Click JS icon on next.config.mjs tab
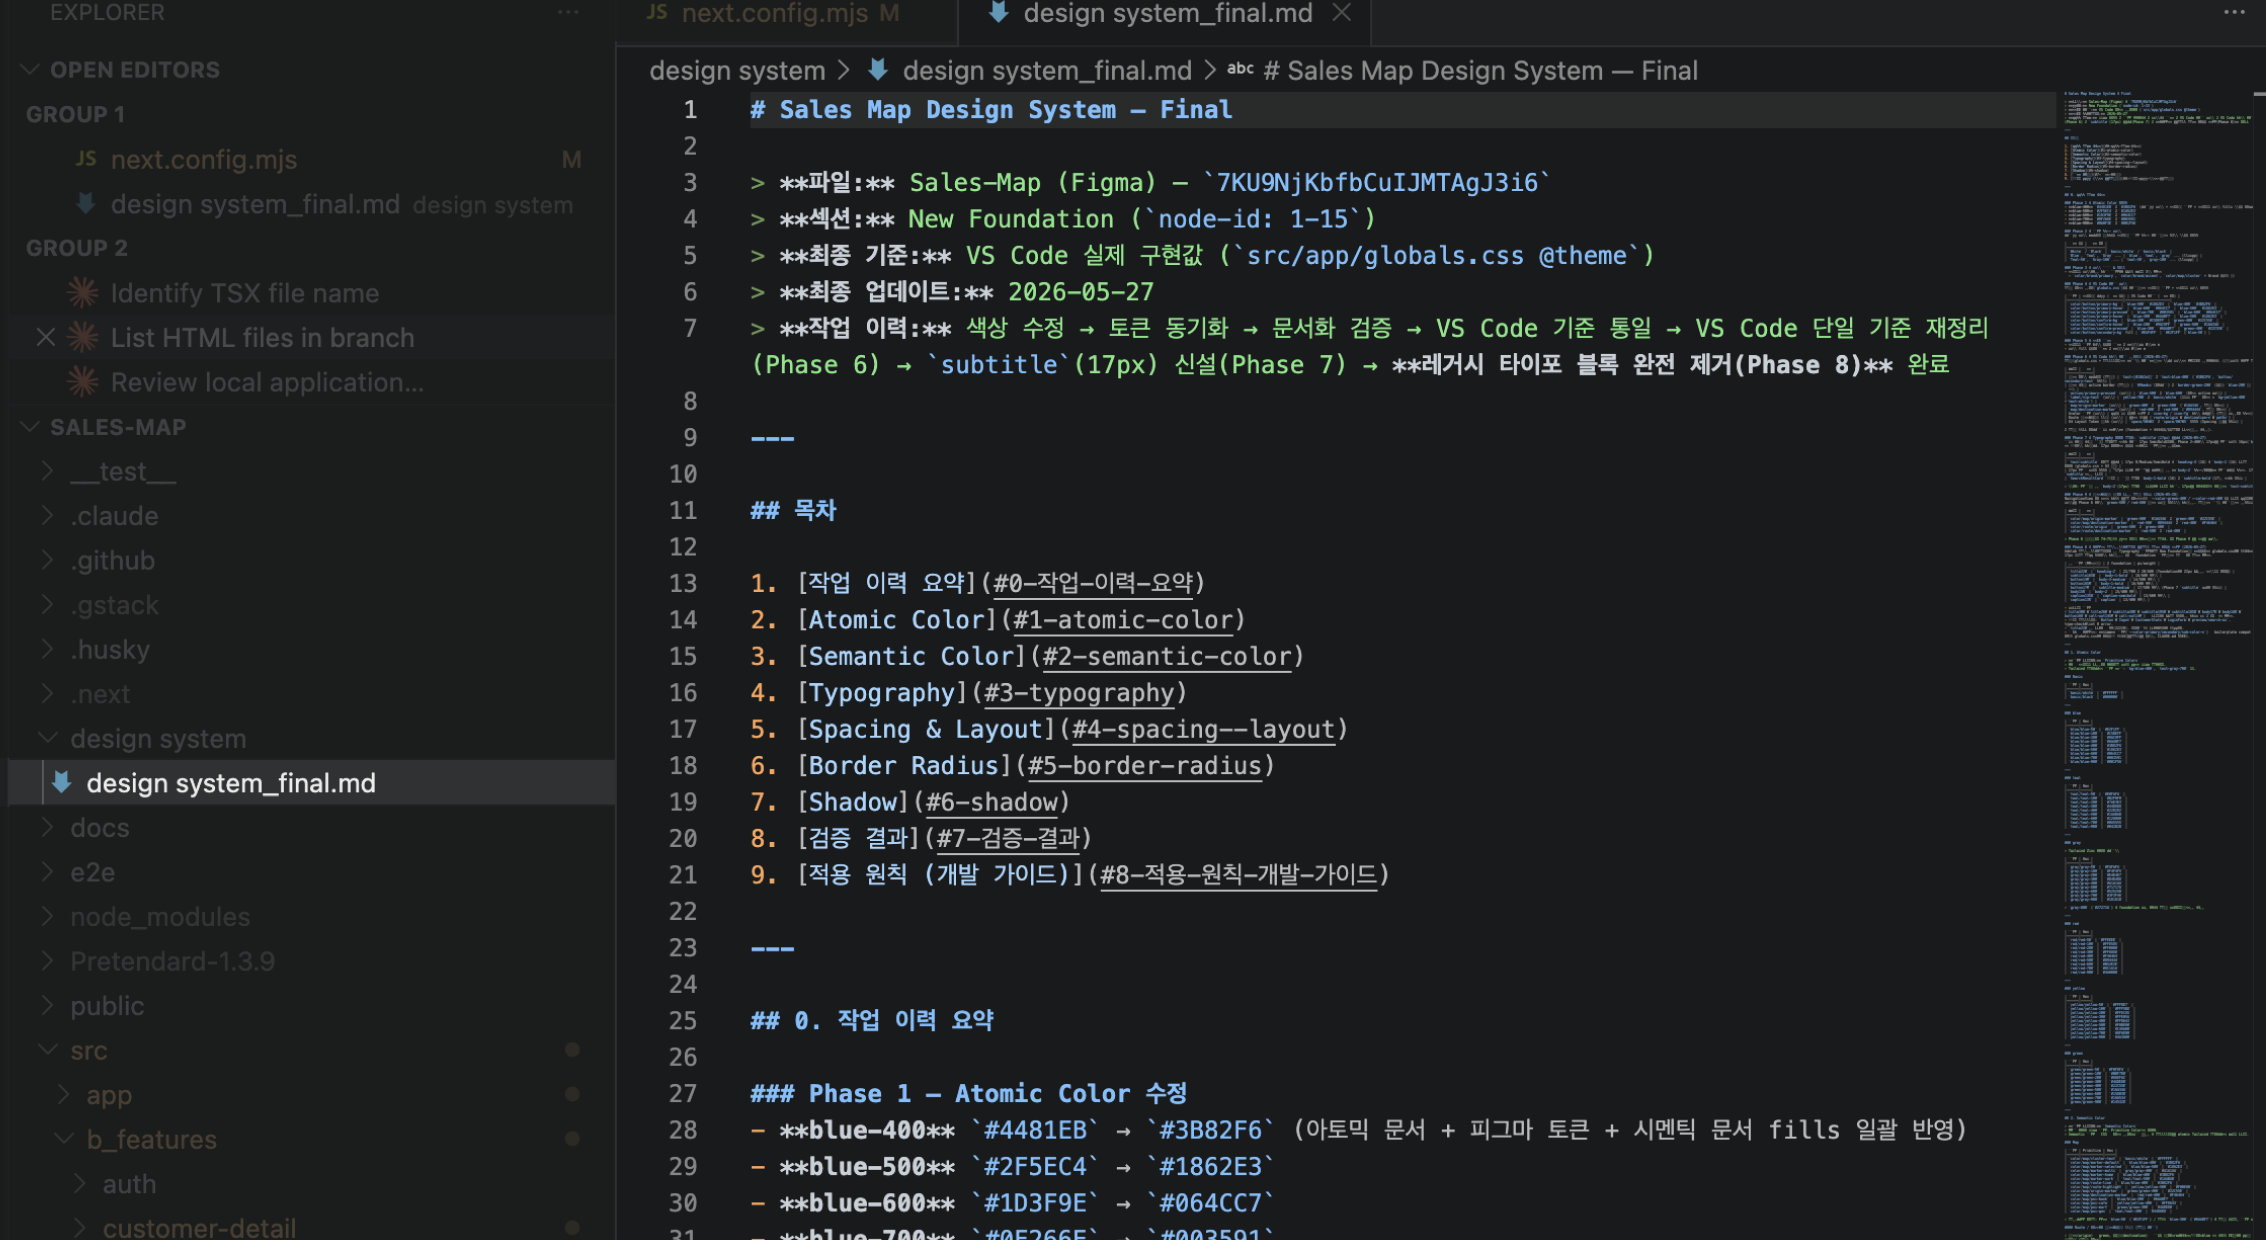2266x1240 pixels. click(657, 13)
